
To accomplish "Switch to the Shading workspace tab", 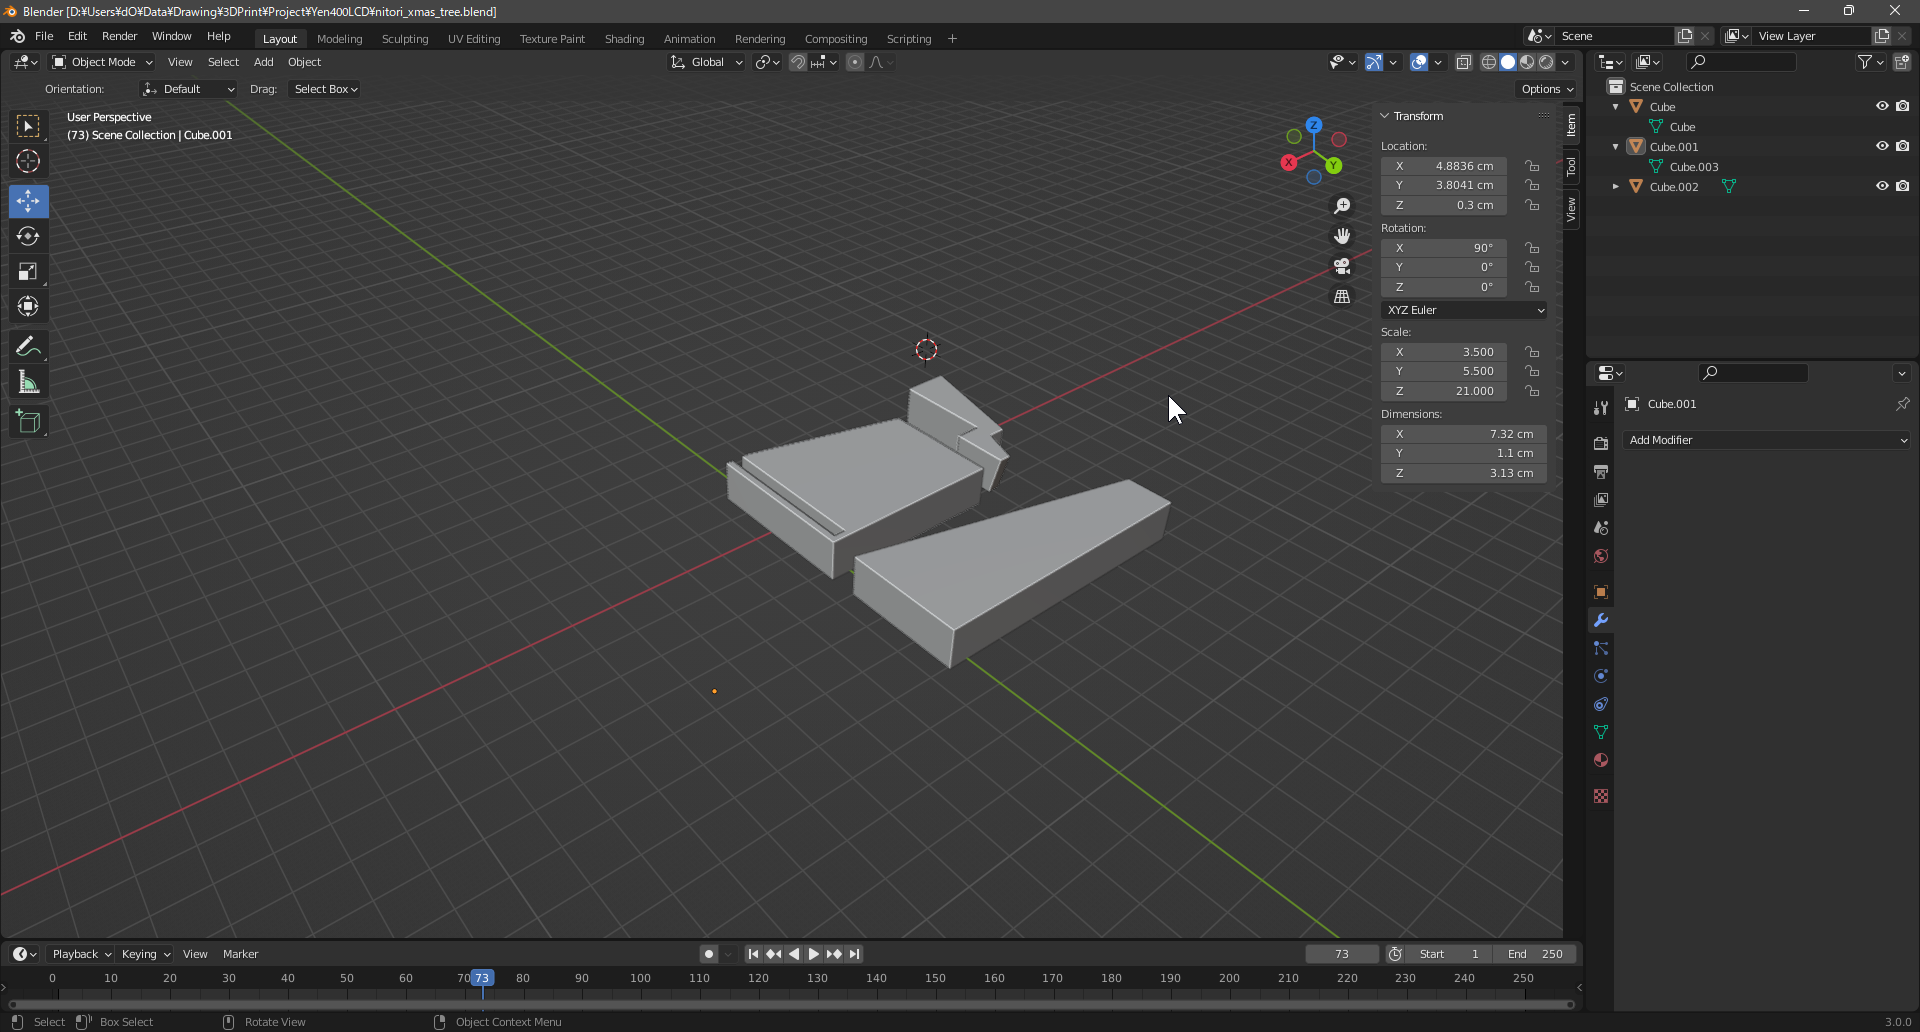I will [x=624, y=39].
